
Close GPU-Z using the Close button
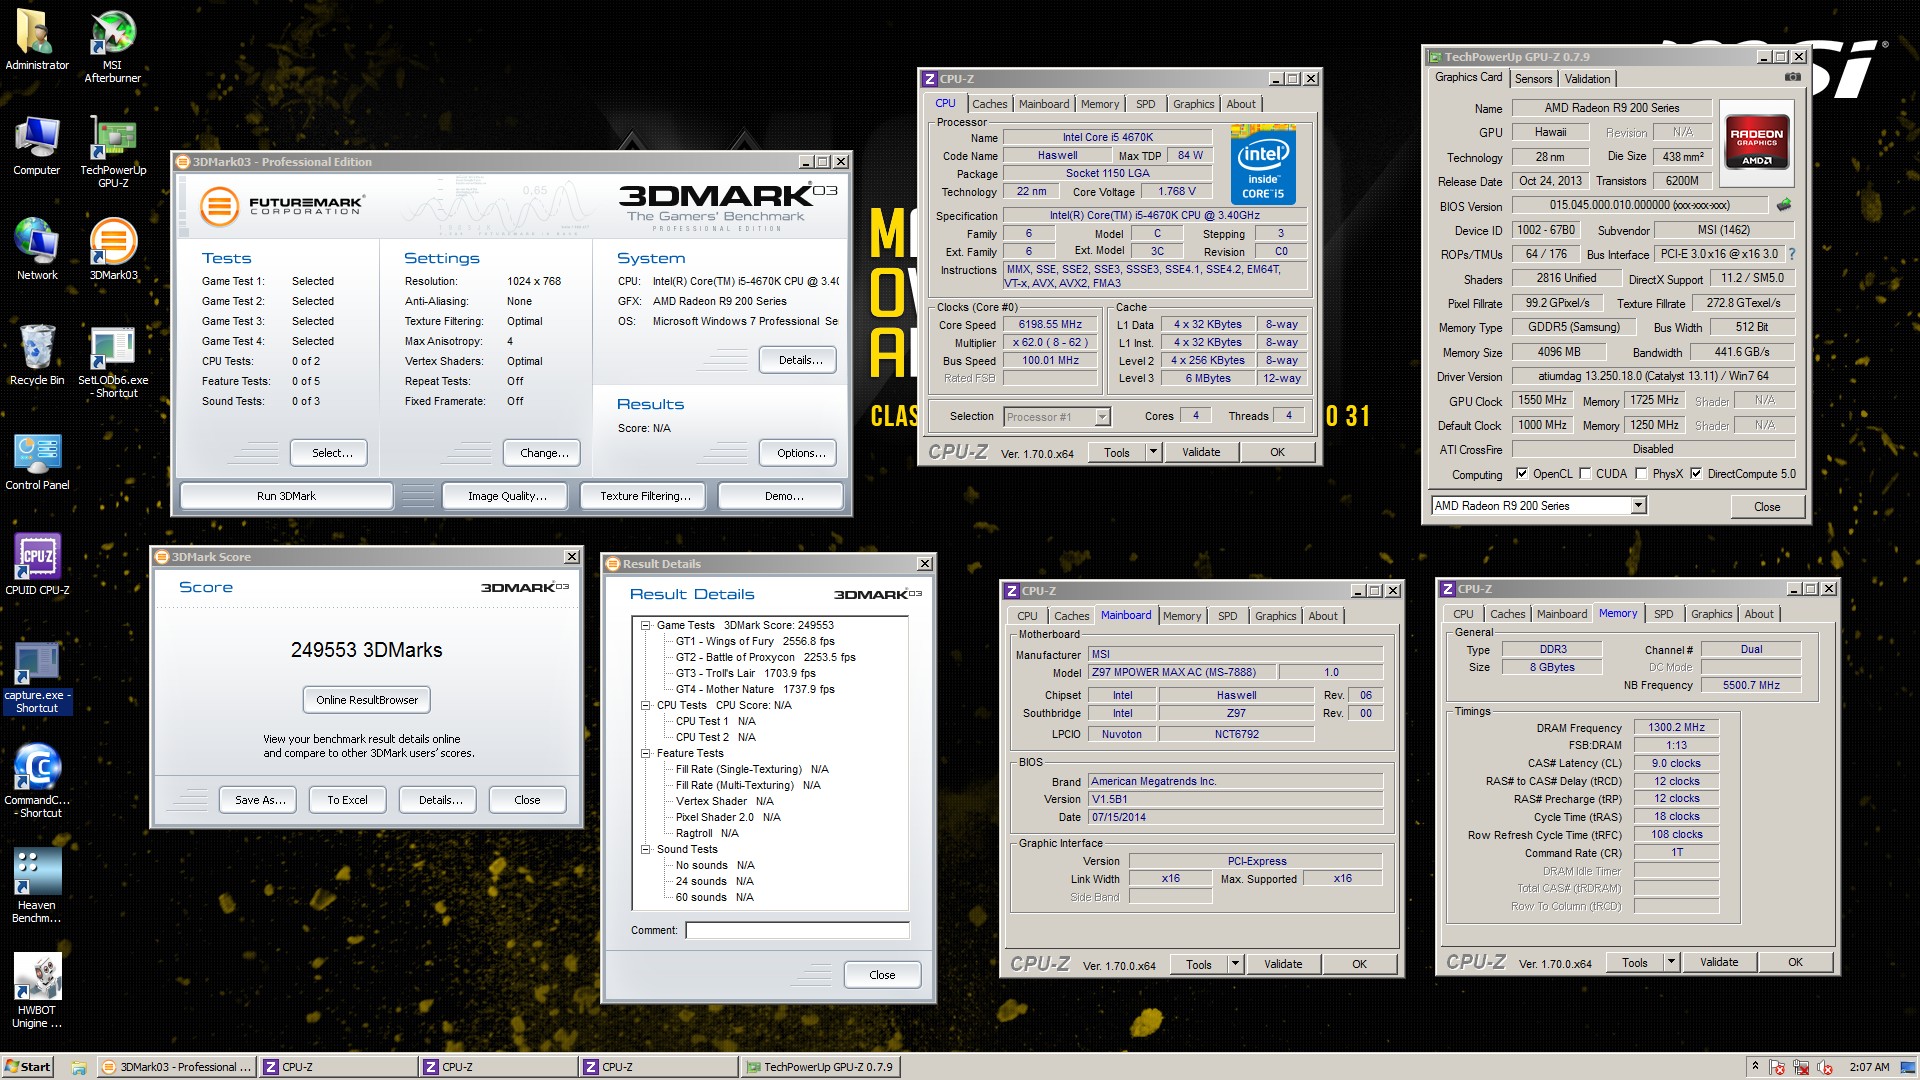tap(1767, 506)
